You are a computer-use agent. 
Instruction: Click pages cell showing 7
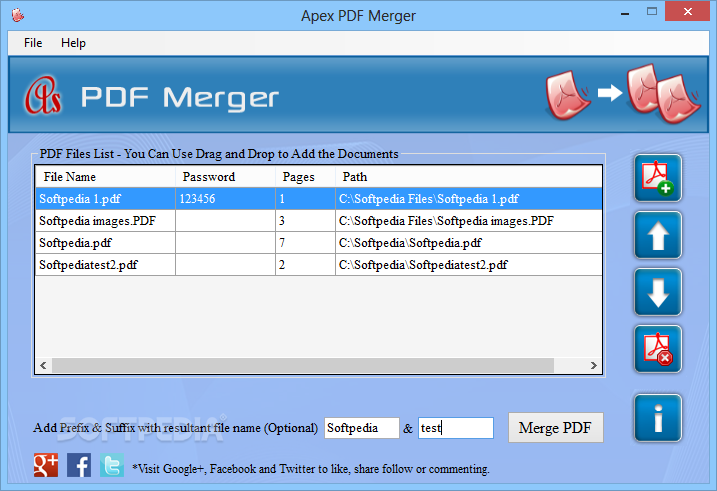[x=305, y=243]
